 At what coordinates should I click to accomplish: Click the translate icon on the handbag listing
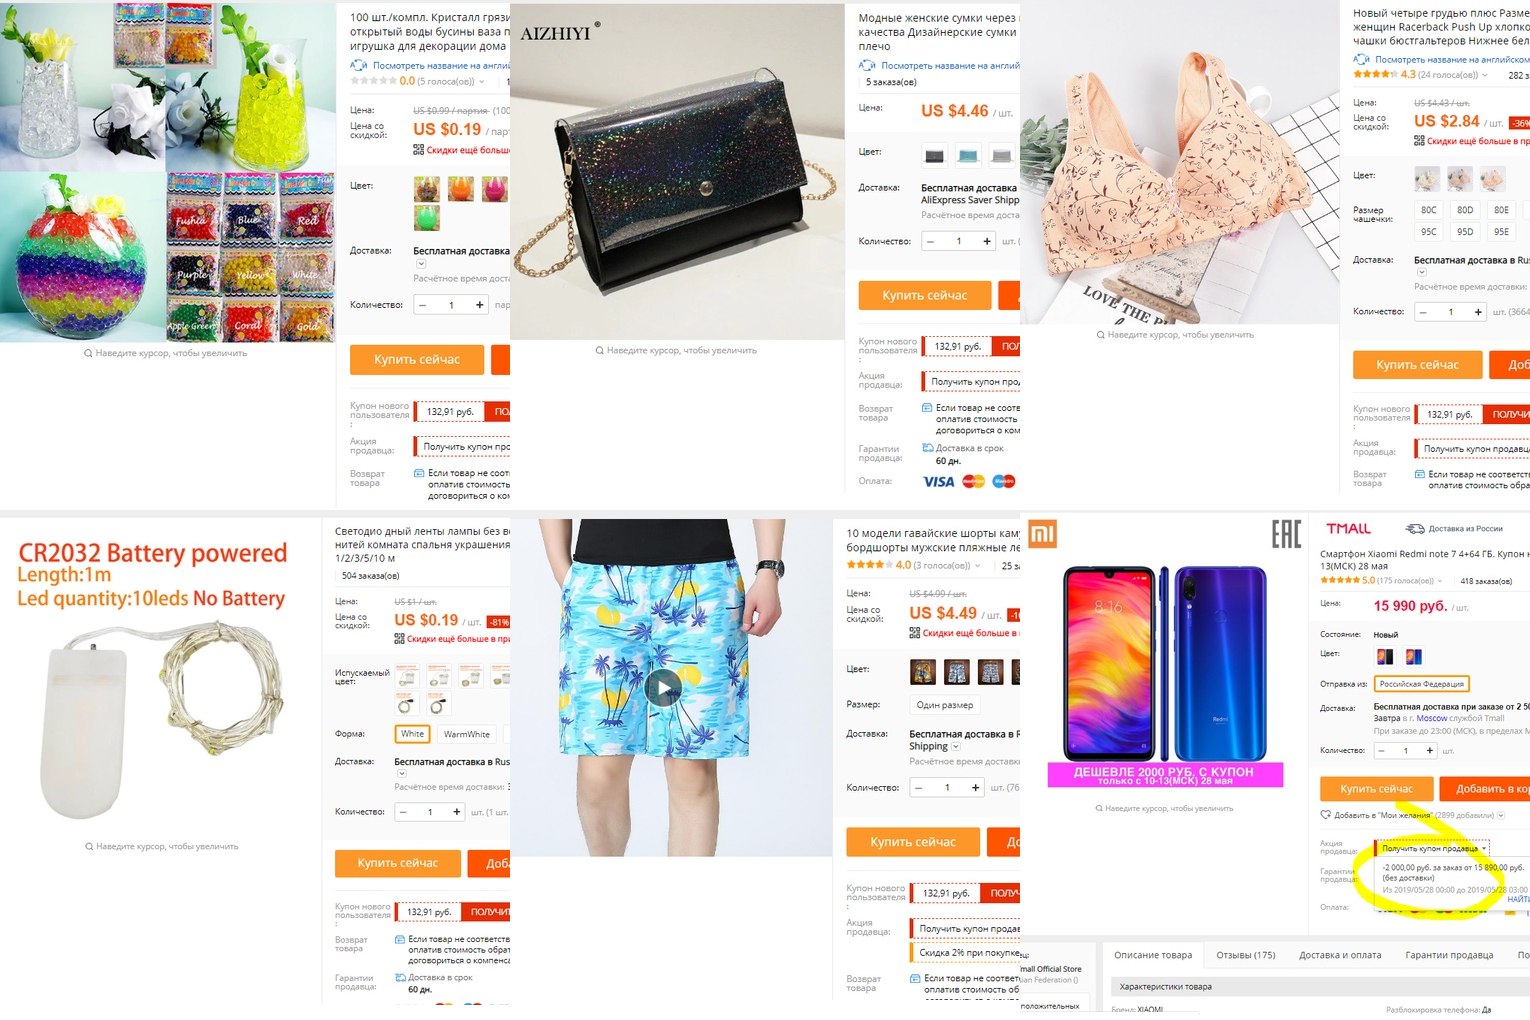(x=867, y=65)
